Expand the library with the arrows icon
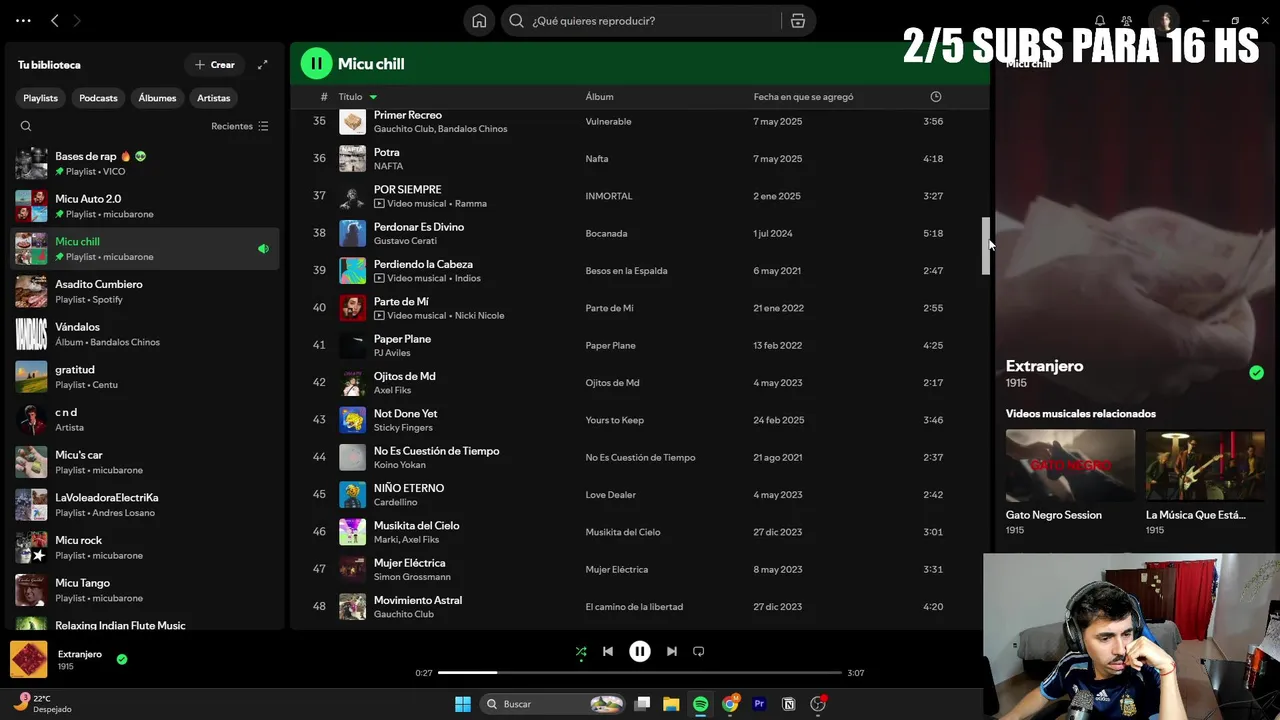 (x=262, y=65)
